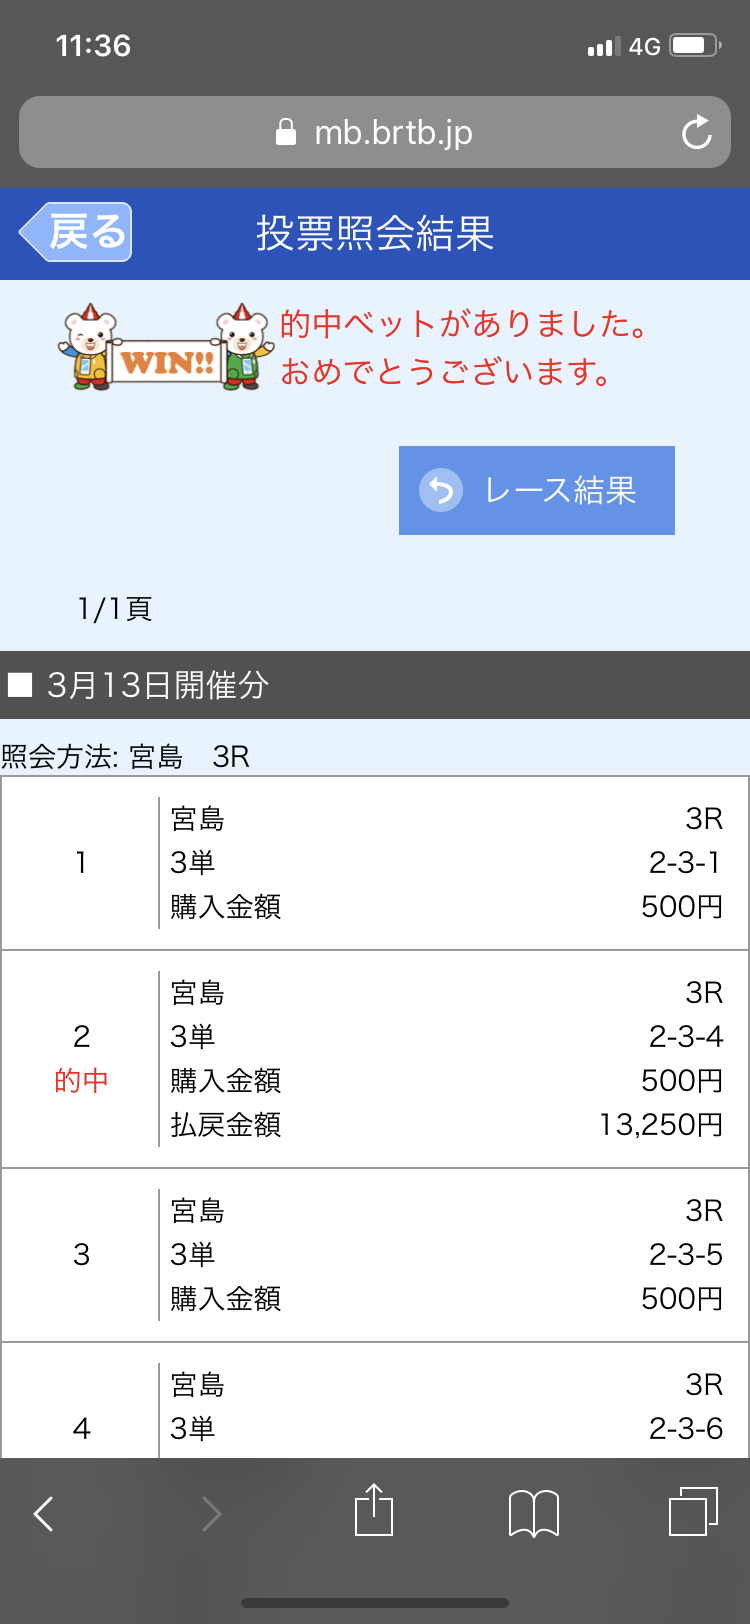This screenshot has width=750, height=1624.
Task: Open the share sheet icon
Action: [x=374, y=1510]
